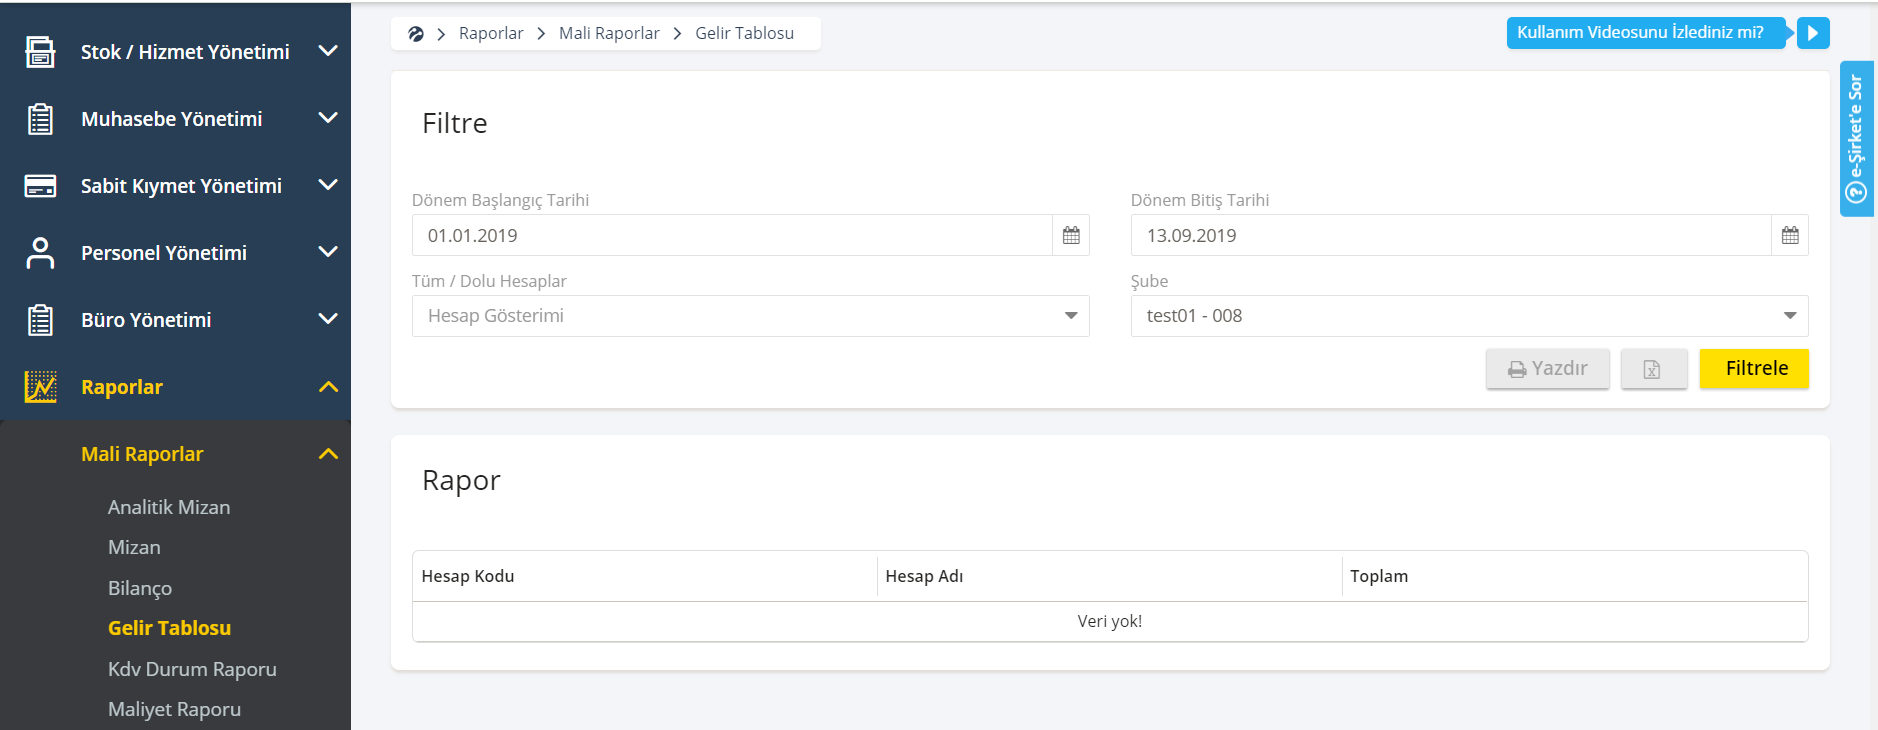The width and height of the screenshot is (1878, 730).
Task: Click Mali Raporlar breadcrumb link
Action: click(x=609, y=33)
